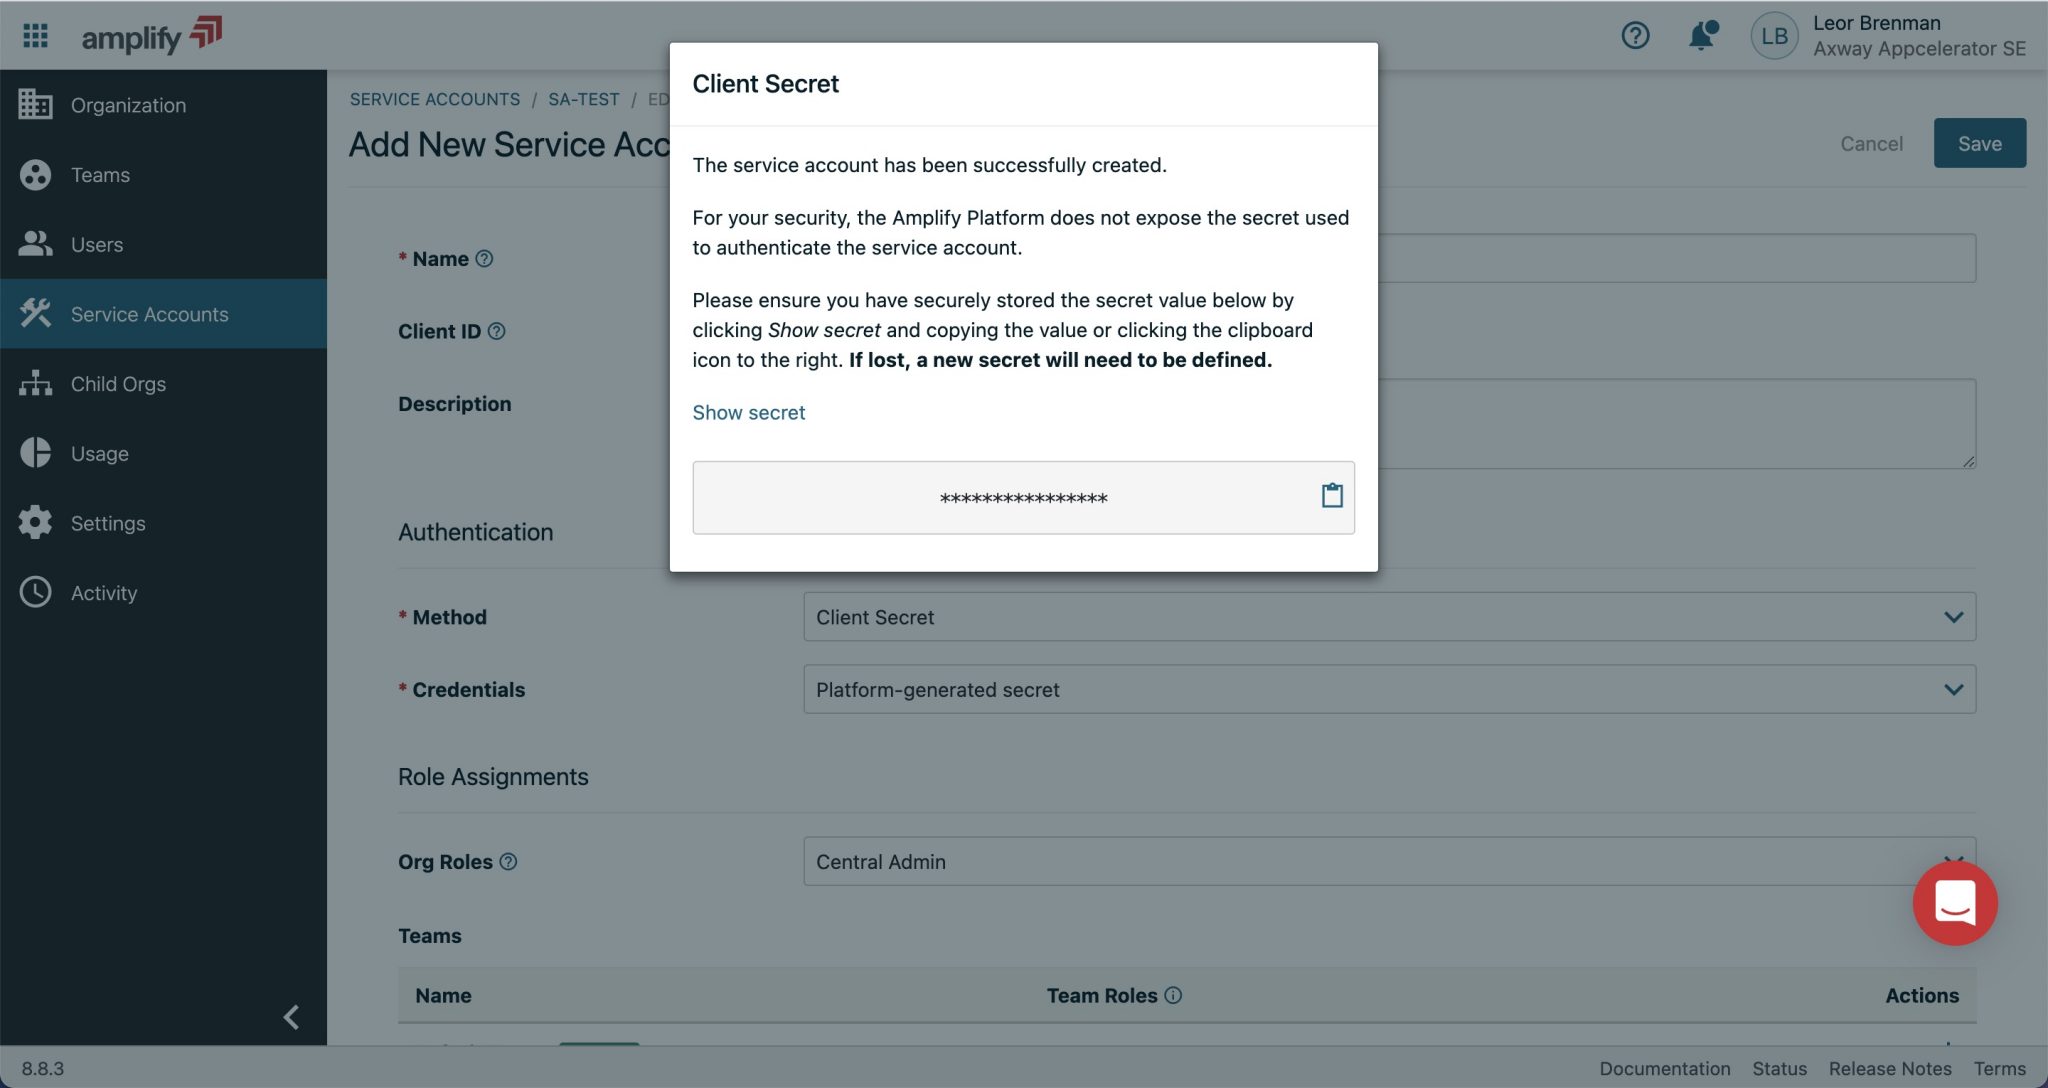
Task: Open the help icon in the header
Action: [1635, 34]
